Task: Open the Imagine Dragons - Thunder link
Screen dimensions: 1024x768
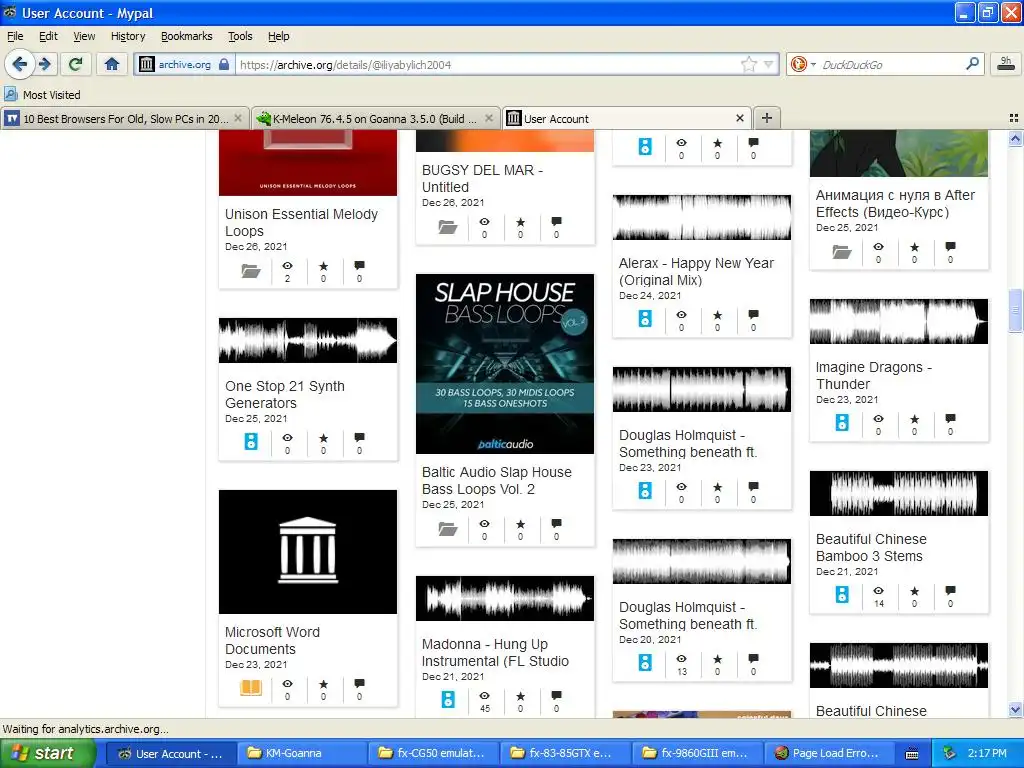Action: 874,376
